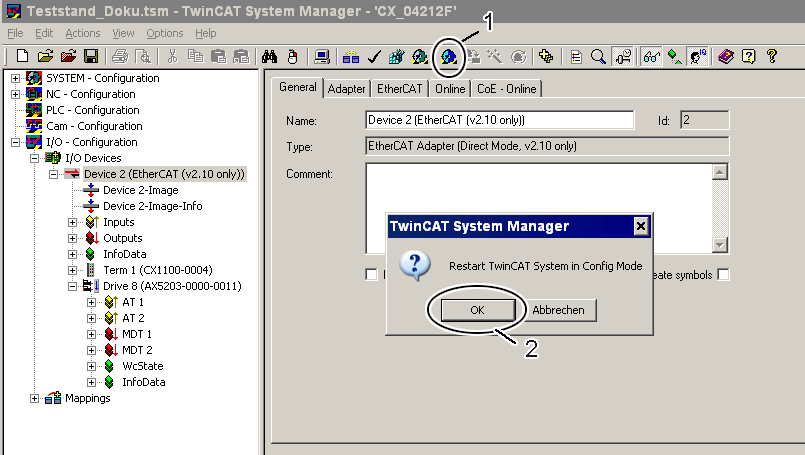Click the New file toolbar icon
Image resolution: width=805 pixels, height=455 pixels.
22,56
